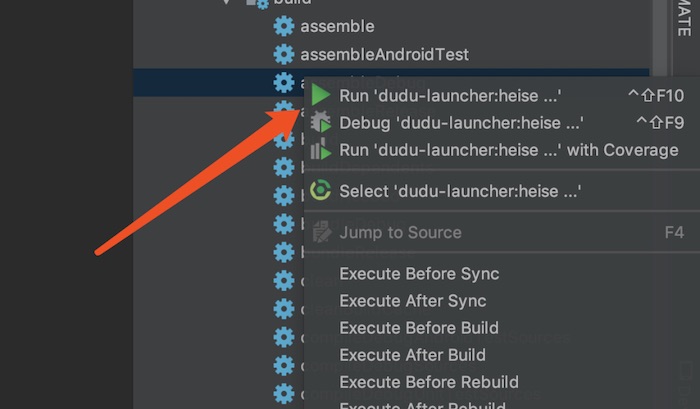Collapse the build folder tree node
This screenshot has width=700, height=409.
[x=228, y=3]
